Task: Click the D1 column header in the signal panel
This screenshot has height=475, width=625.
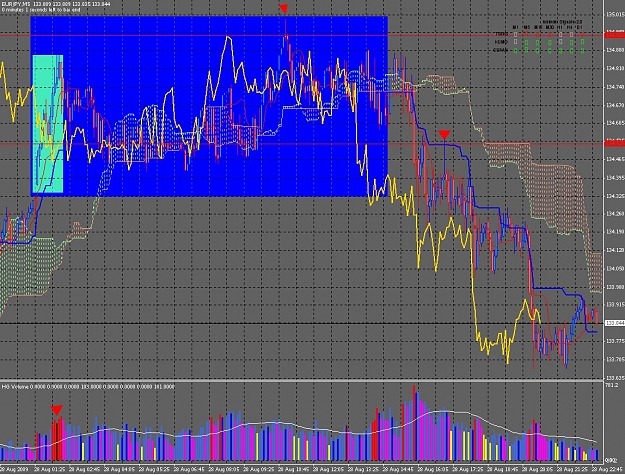Action: tap(580, 27)
